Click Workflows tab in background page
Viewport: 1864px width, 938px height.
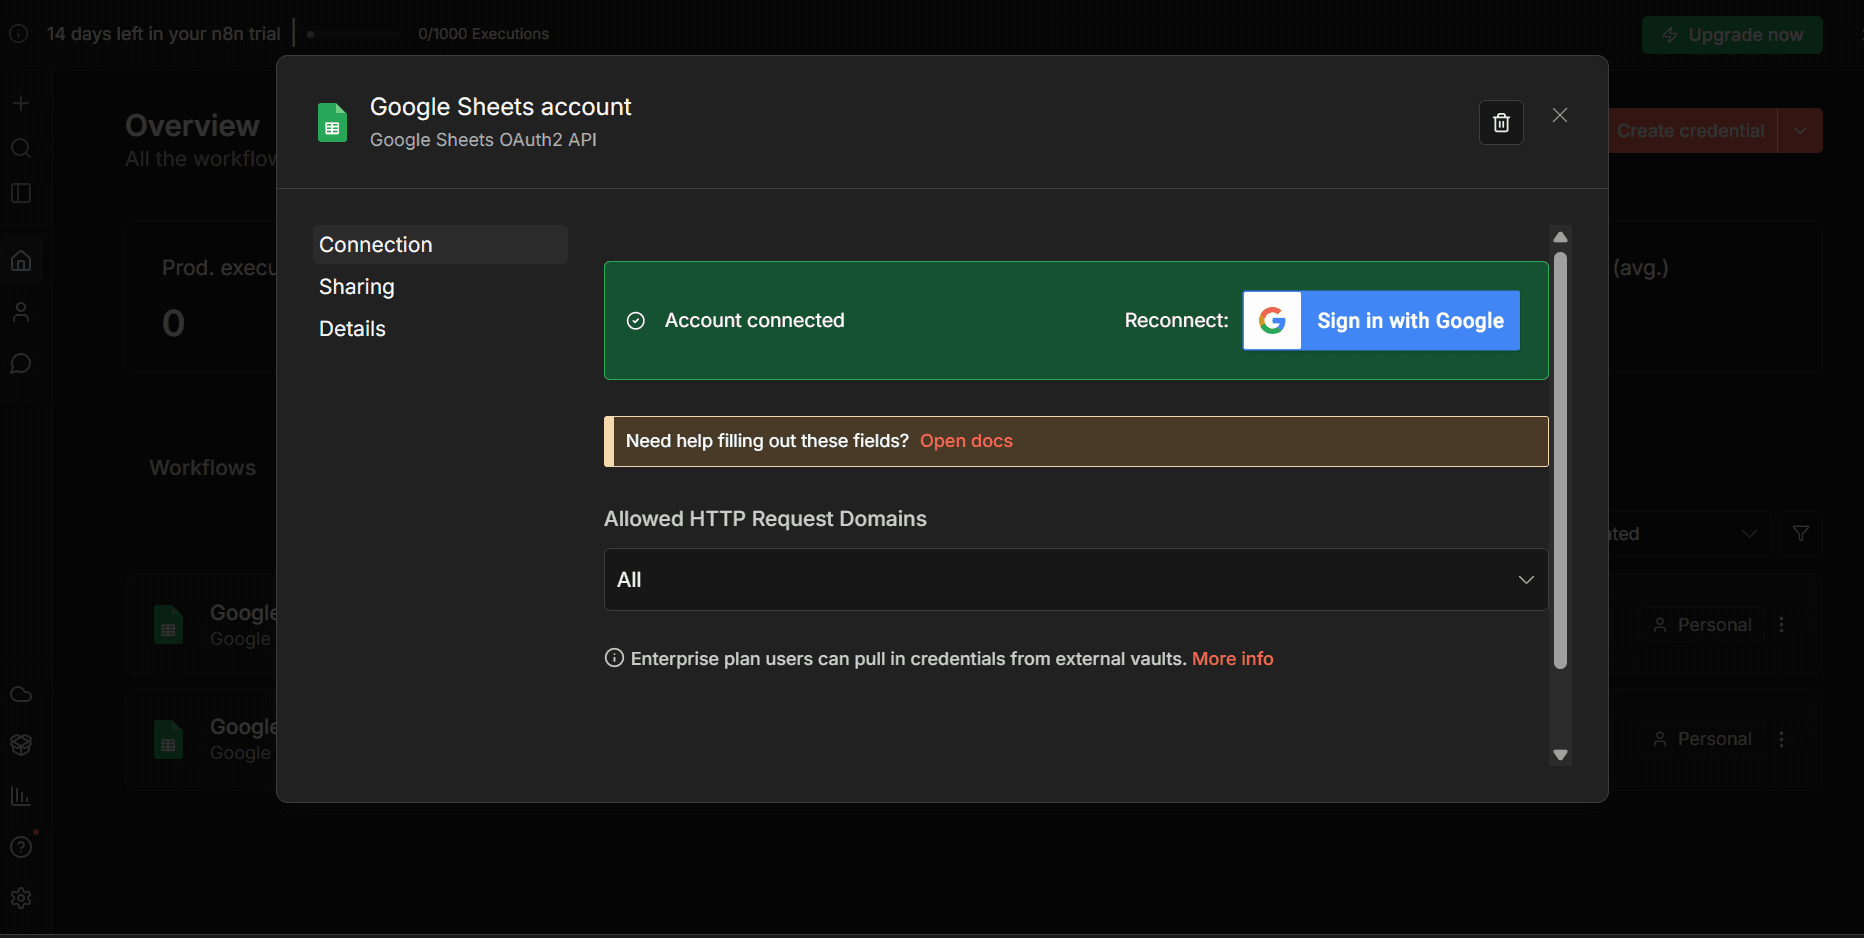[202, 468]
